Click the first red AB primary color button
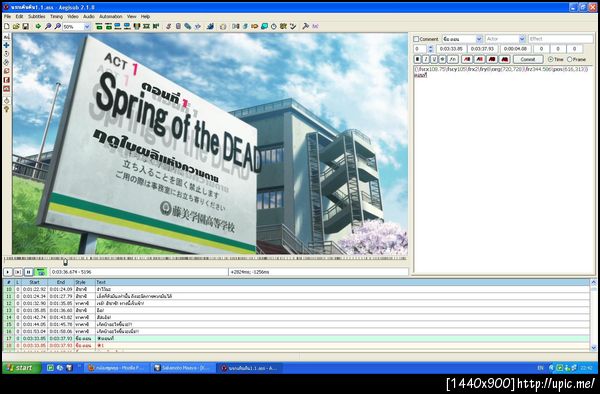The image size is (600, 394). [467, 59]
